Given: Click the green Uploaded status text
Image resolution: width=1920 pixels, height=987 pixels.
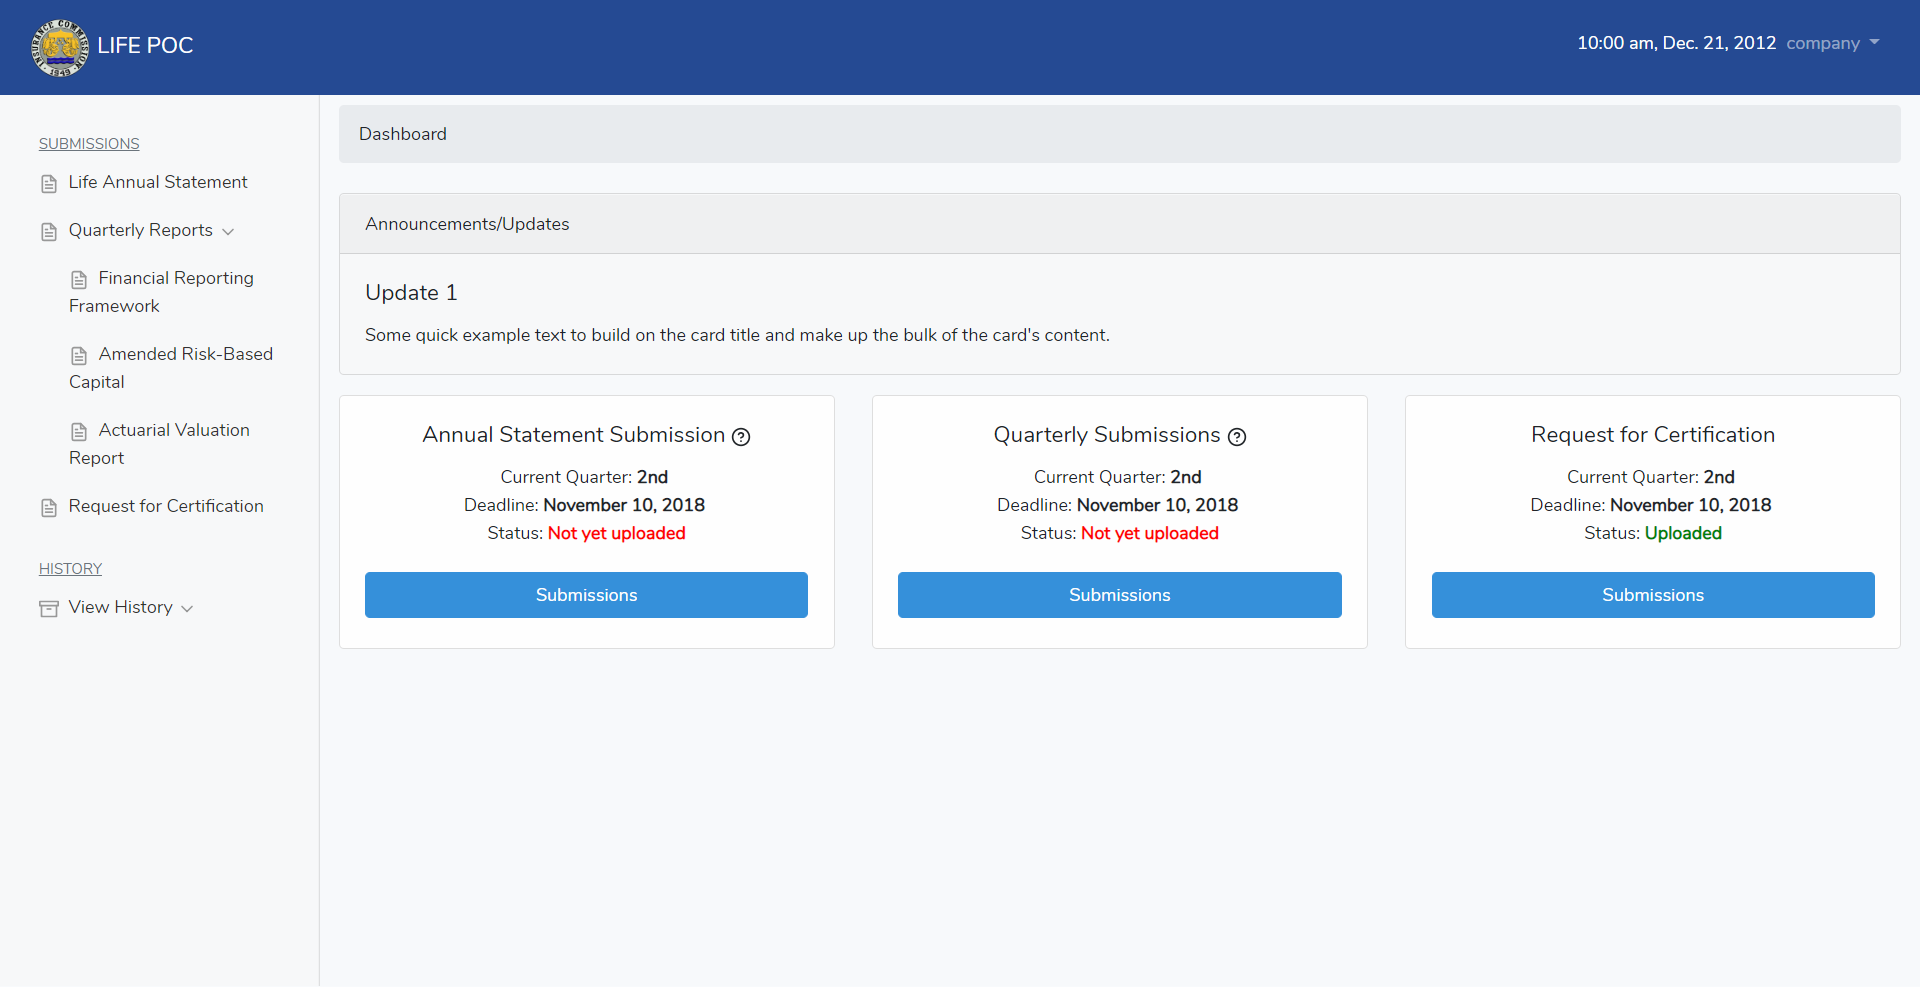Looking at the screenshot, I should (1683, 533).
